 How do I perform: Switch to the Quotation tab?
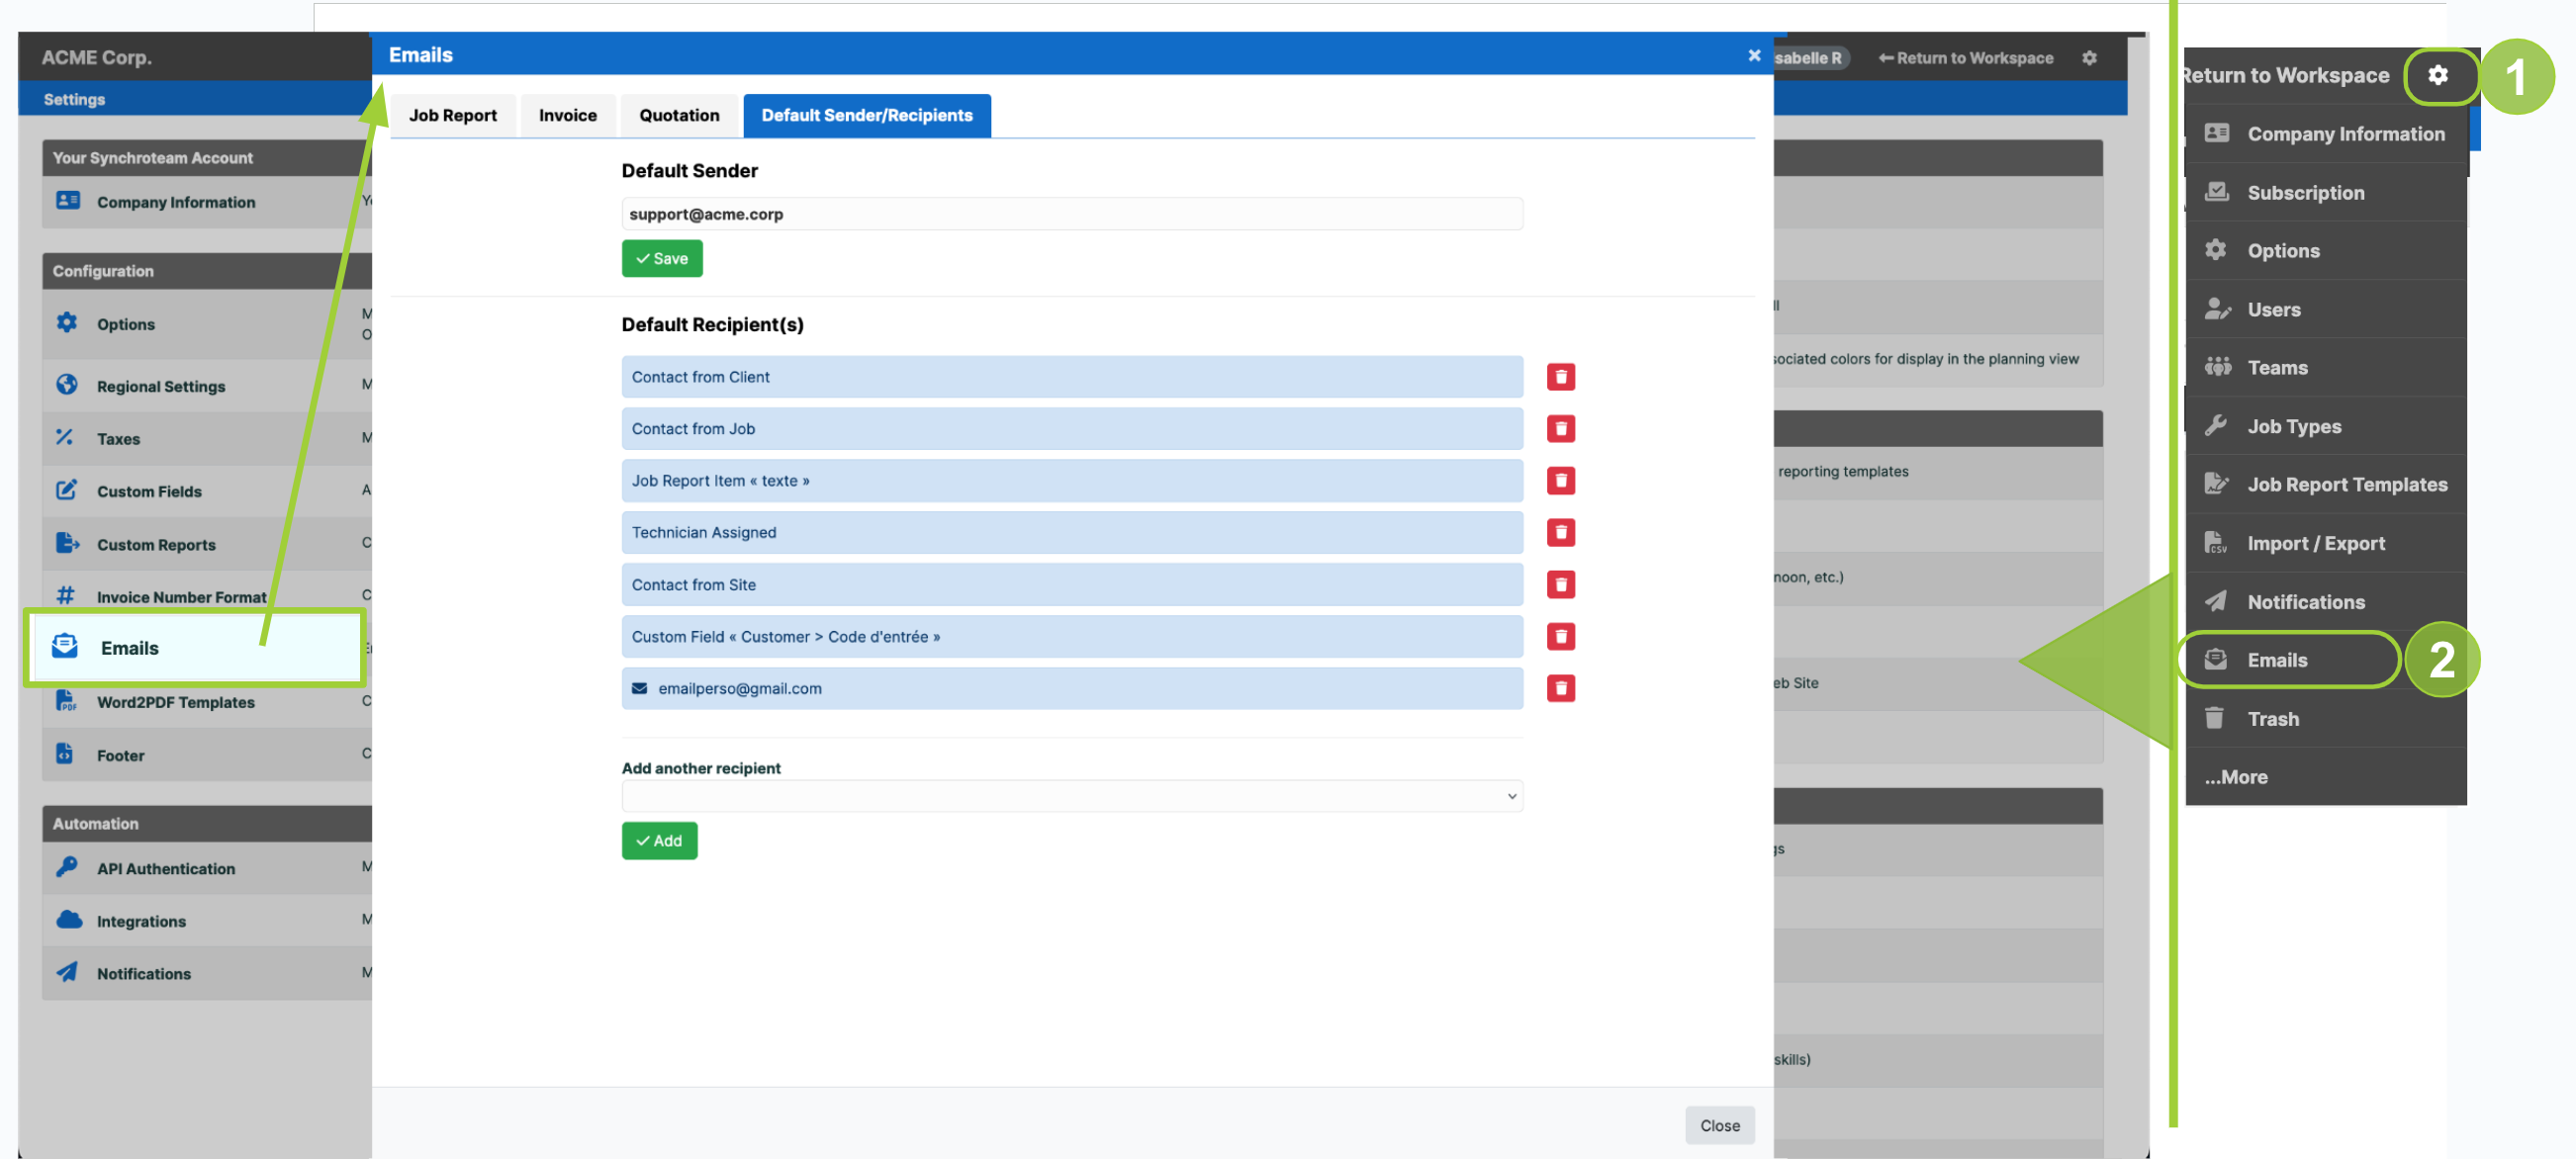coord(680,115)
